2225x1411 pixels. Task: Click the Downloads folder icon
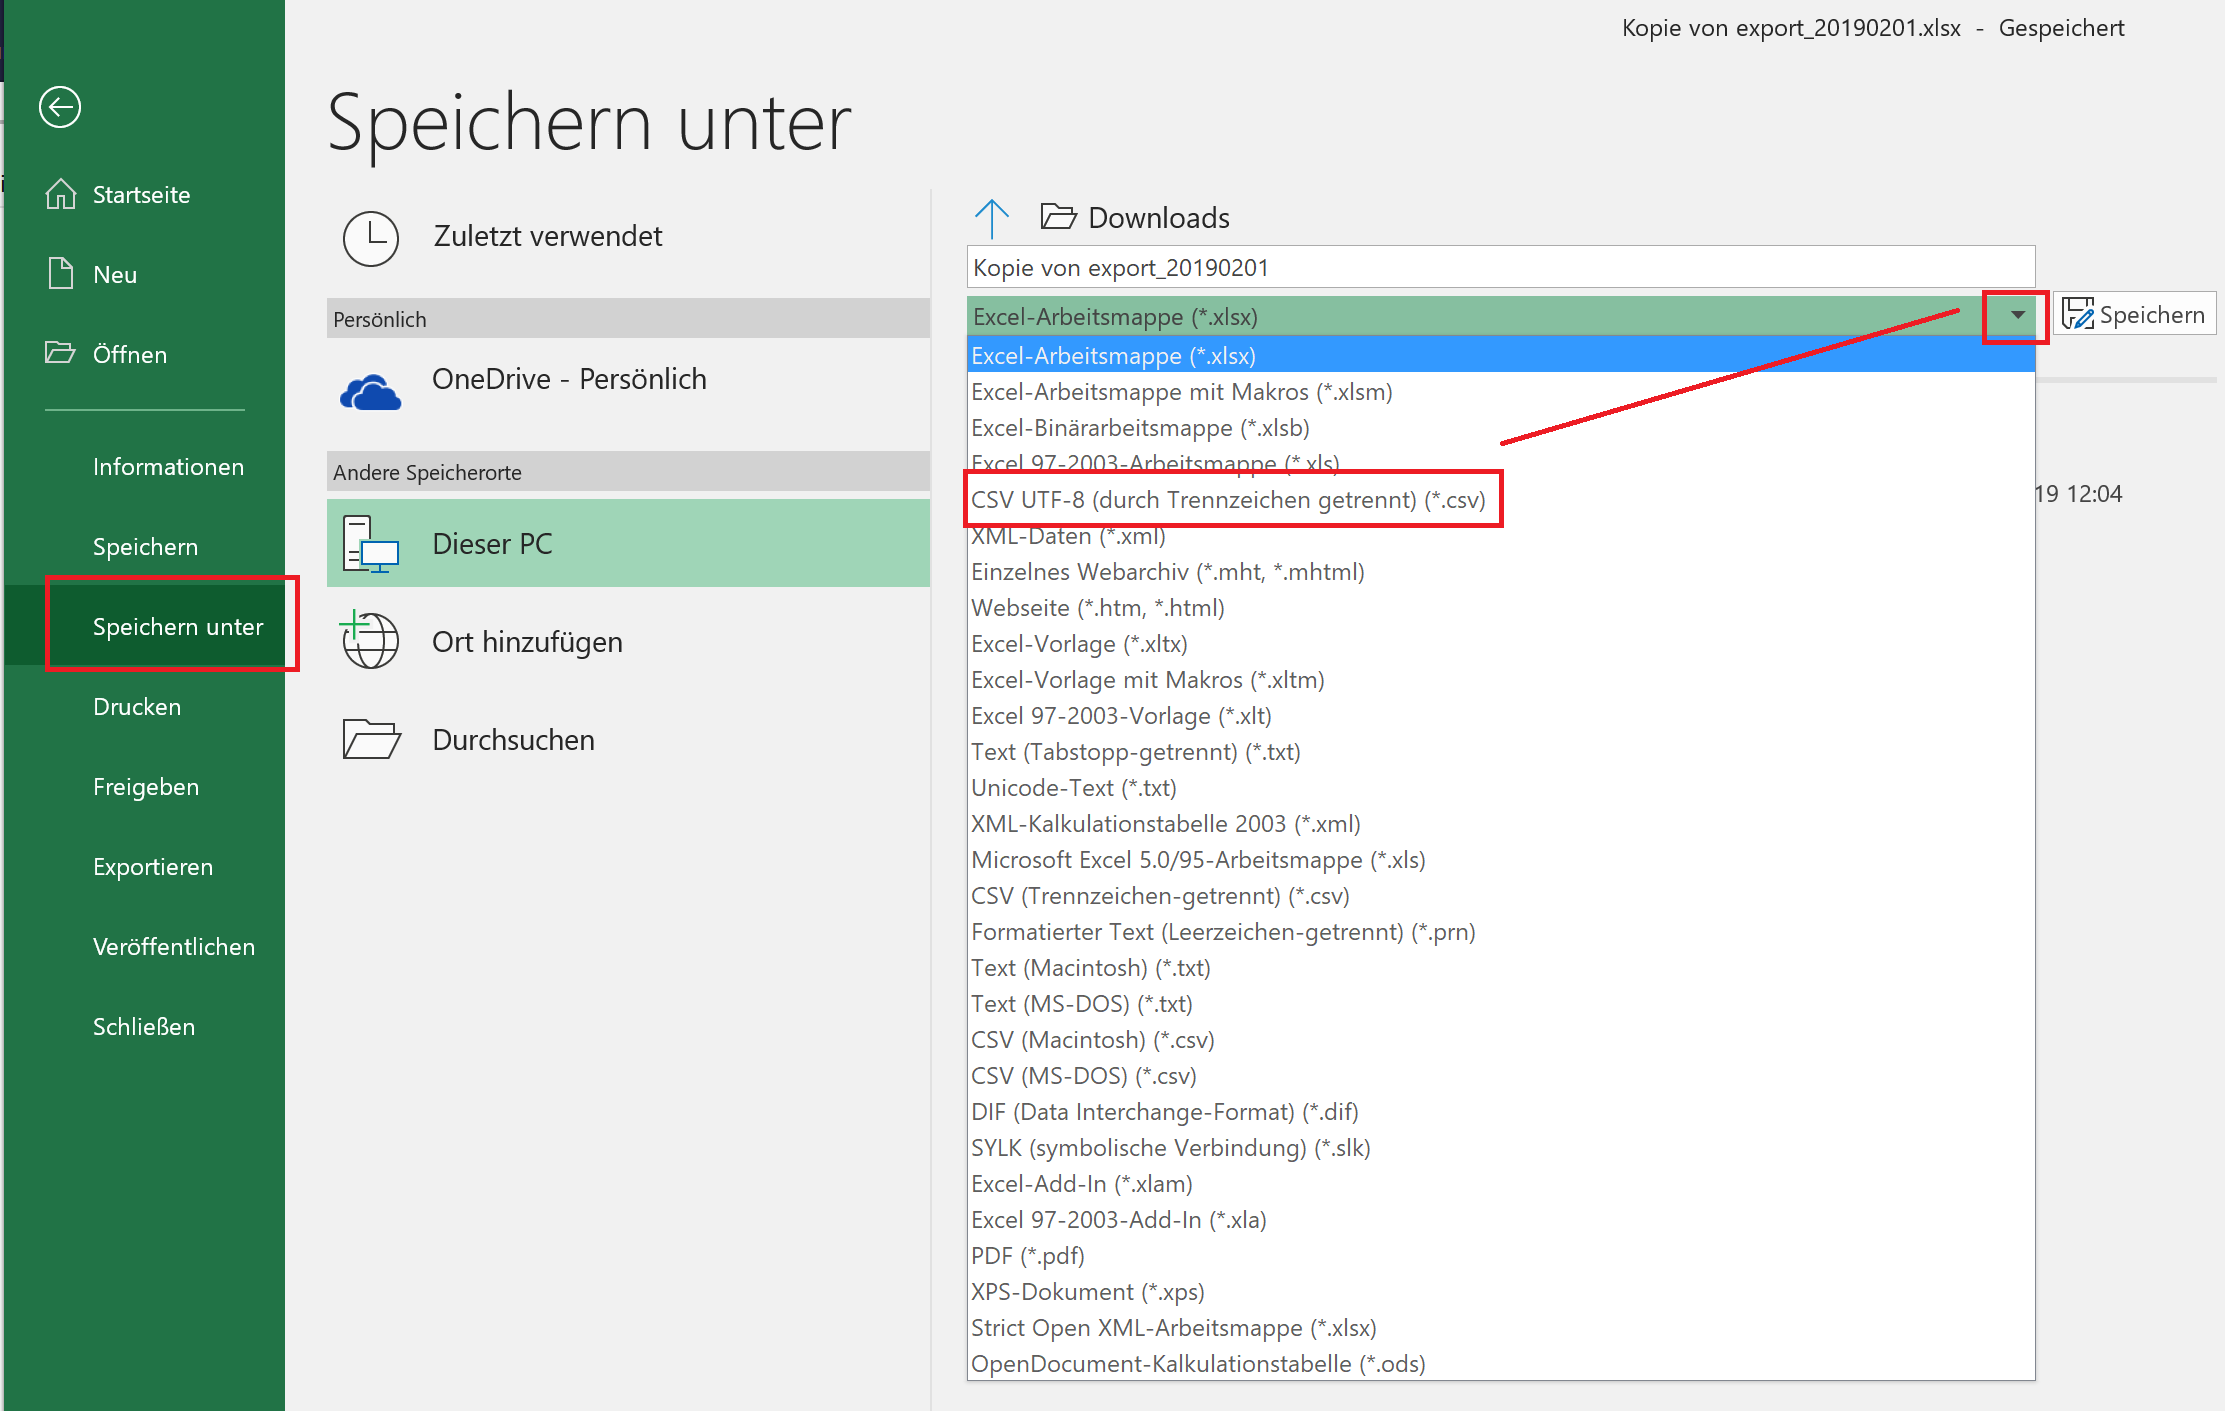tap(1058, 216)
